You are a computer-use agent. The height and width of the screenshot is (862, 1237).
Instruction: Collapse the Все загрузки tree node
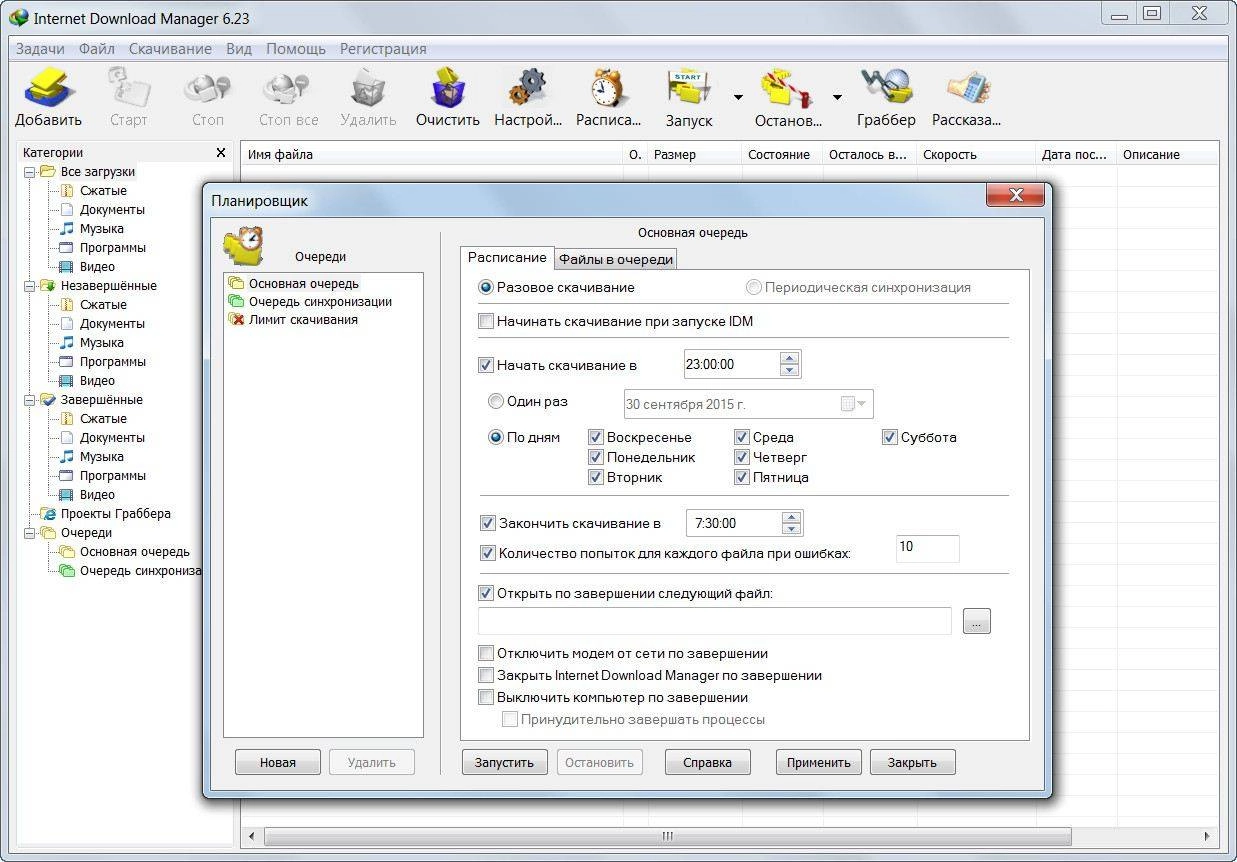(x=30, y=172)
